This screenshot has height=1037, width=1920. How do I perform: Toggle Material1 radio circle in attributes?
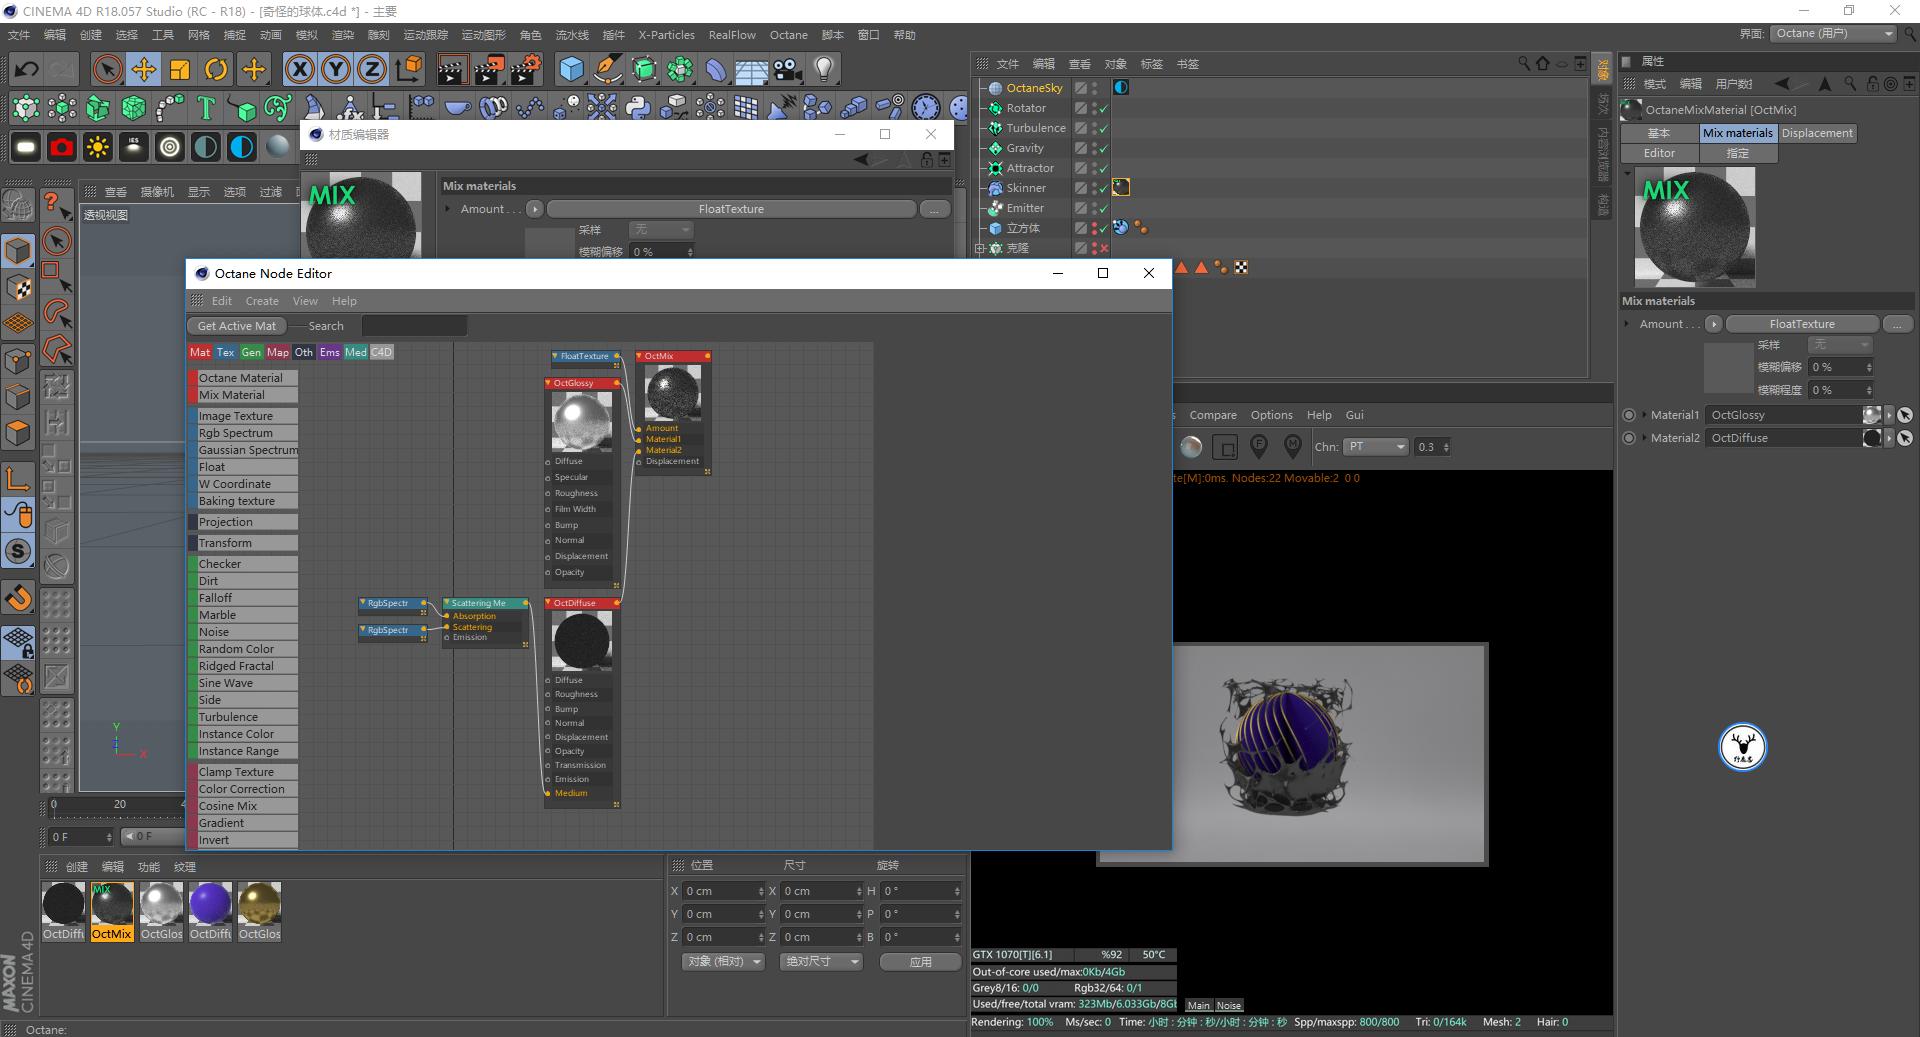click(x=1629, y=415)
